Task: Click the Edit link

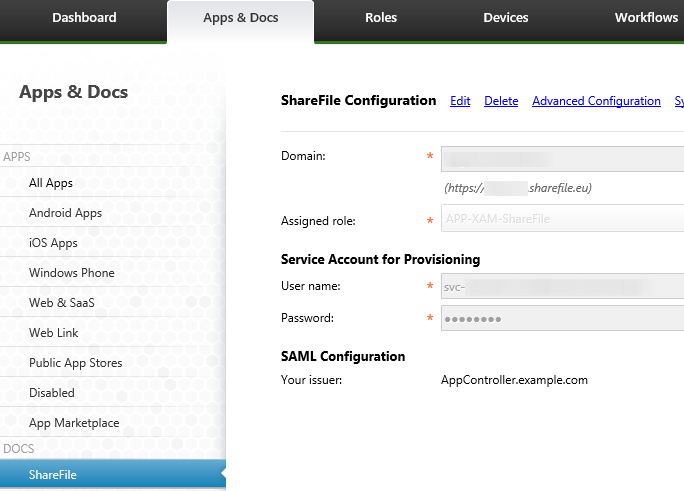Action: click(x=460, y=101)
